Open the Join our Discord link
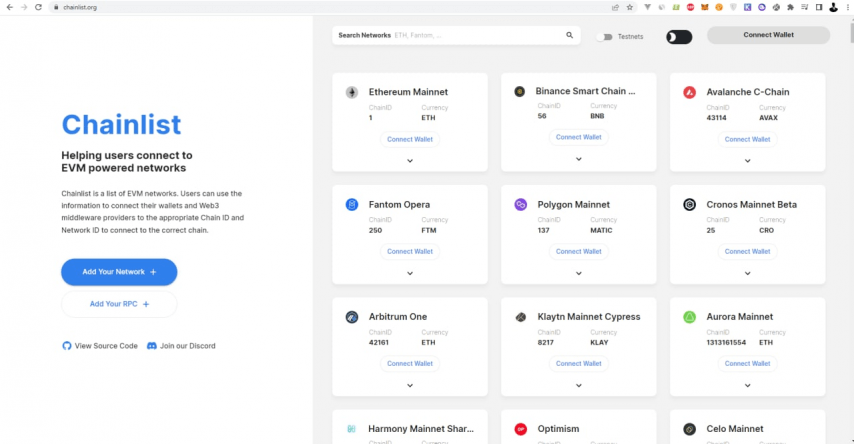 181,346
